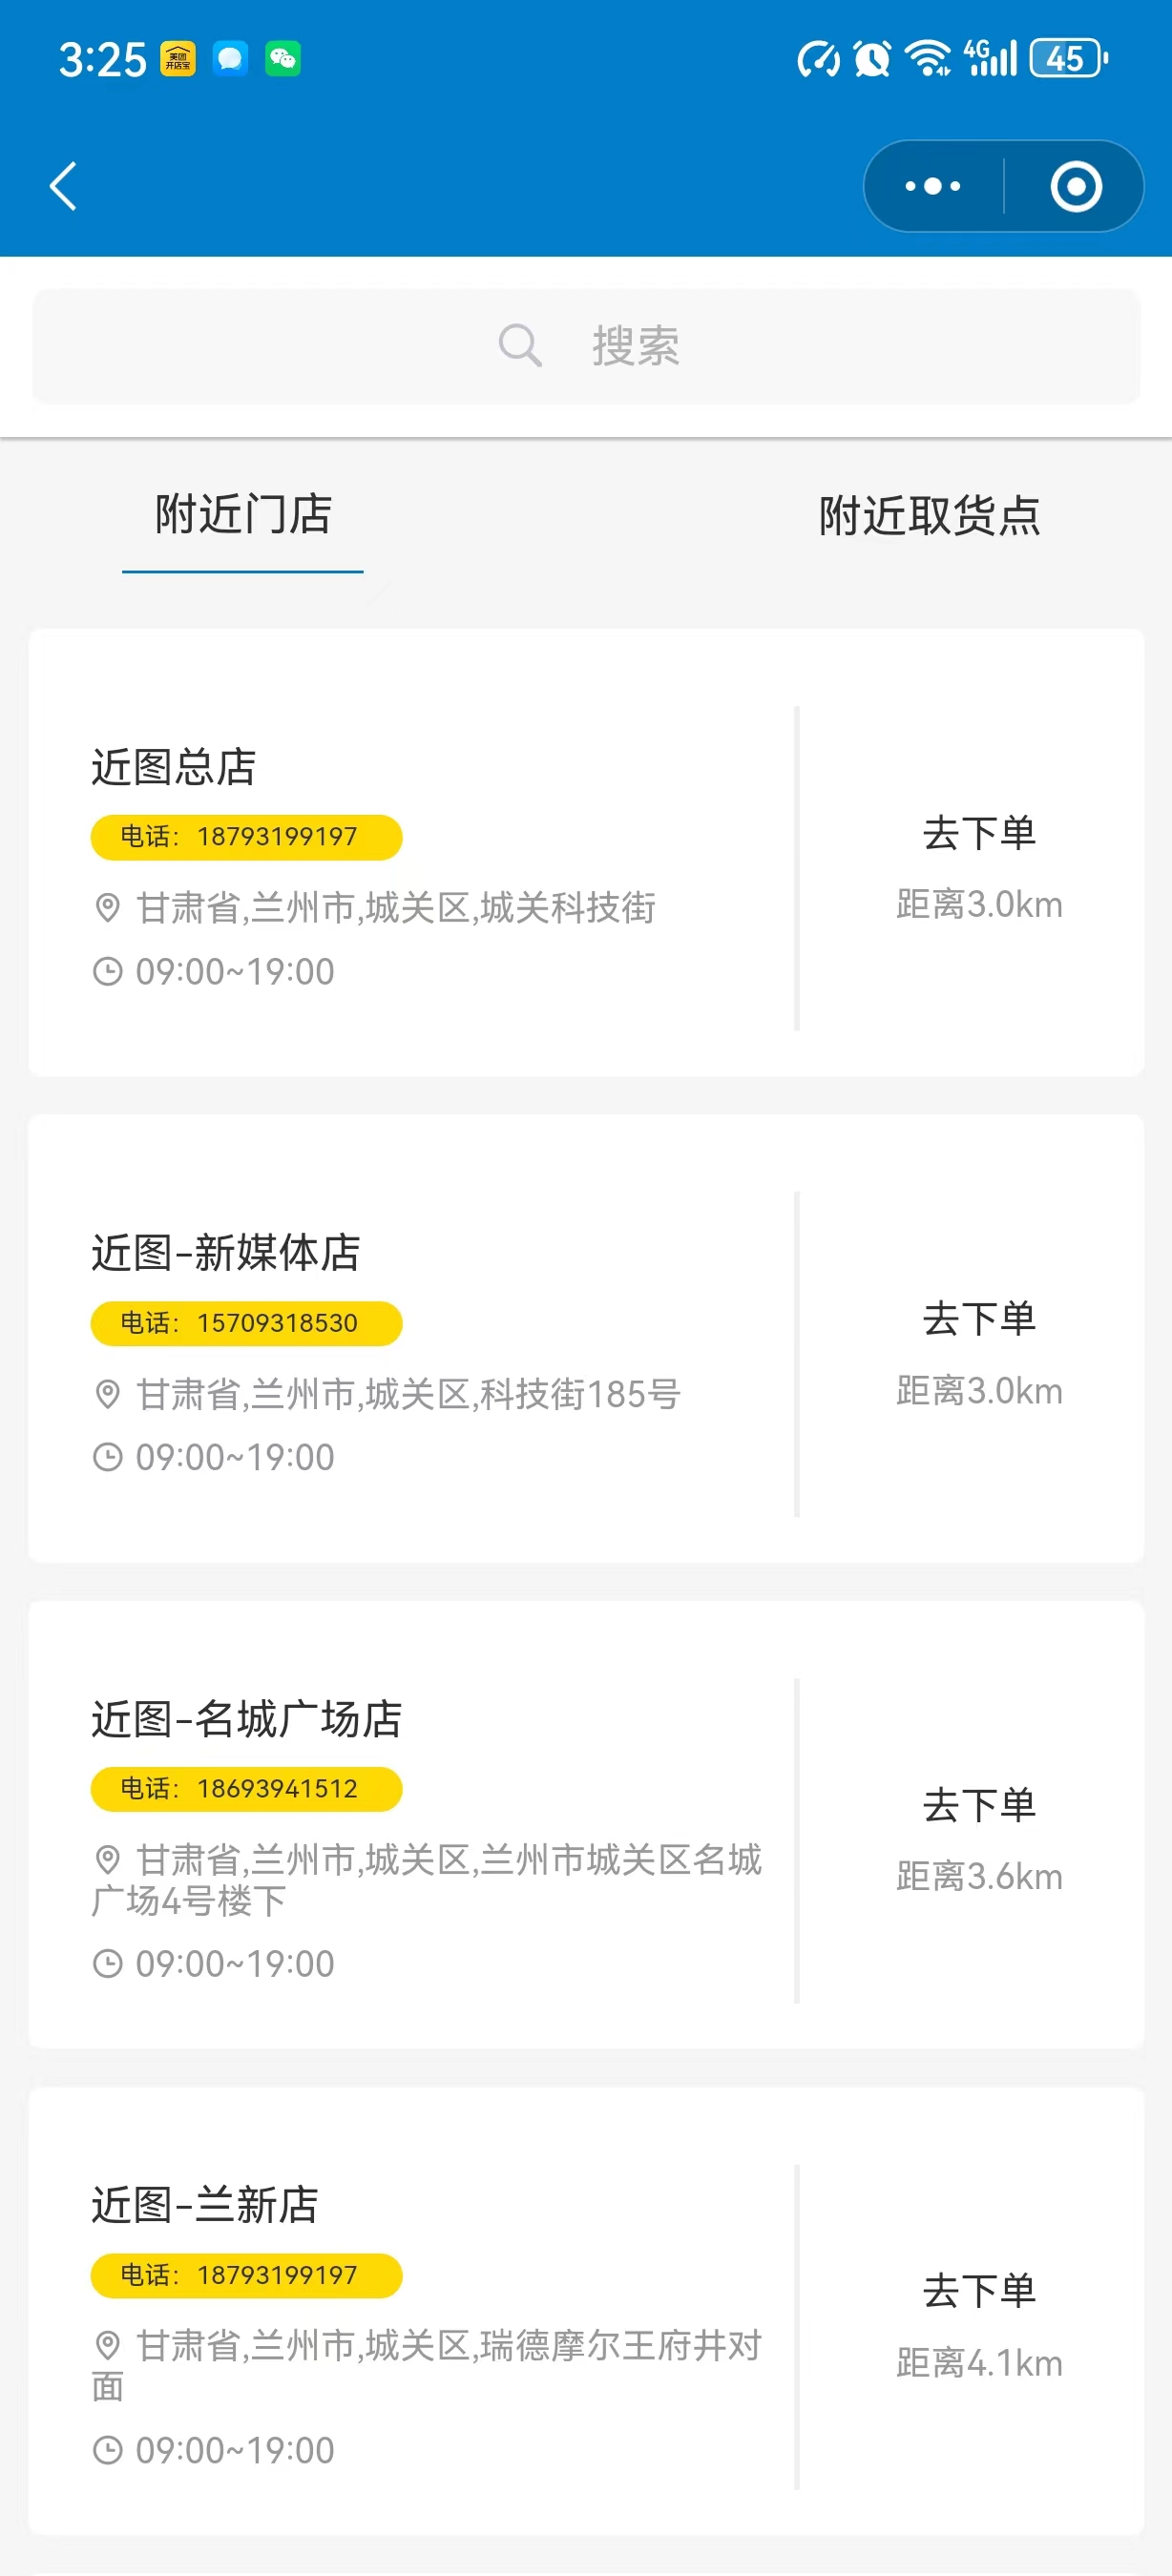Viewport: 1172px width, 2576px height.
Task: Tap location pin icon for 近图-名城广场店
Action: point(107,1860)
